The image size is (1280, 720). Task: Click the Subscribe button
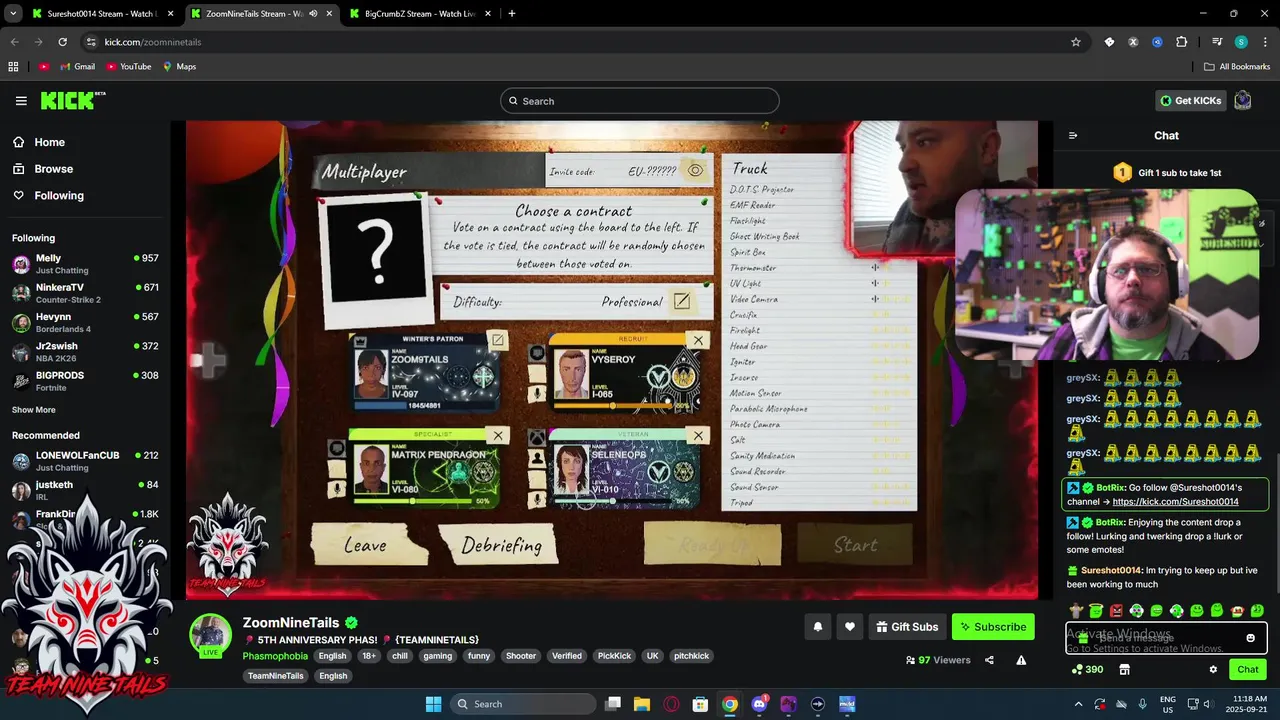point(993,627)
